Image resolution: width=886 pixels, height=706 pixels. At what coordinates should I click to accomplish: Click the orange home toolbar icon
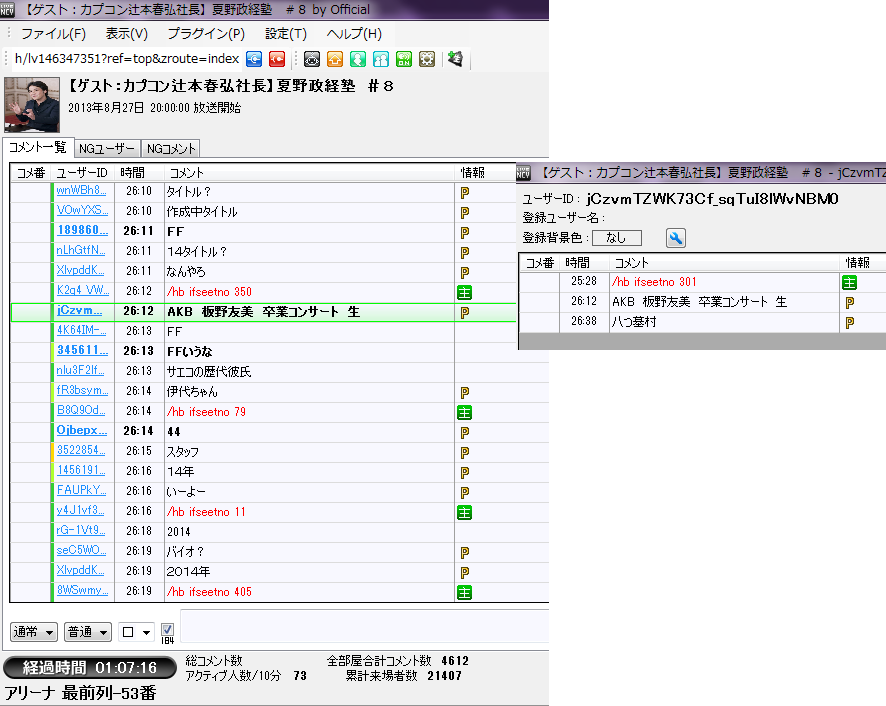pos(335,59)
